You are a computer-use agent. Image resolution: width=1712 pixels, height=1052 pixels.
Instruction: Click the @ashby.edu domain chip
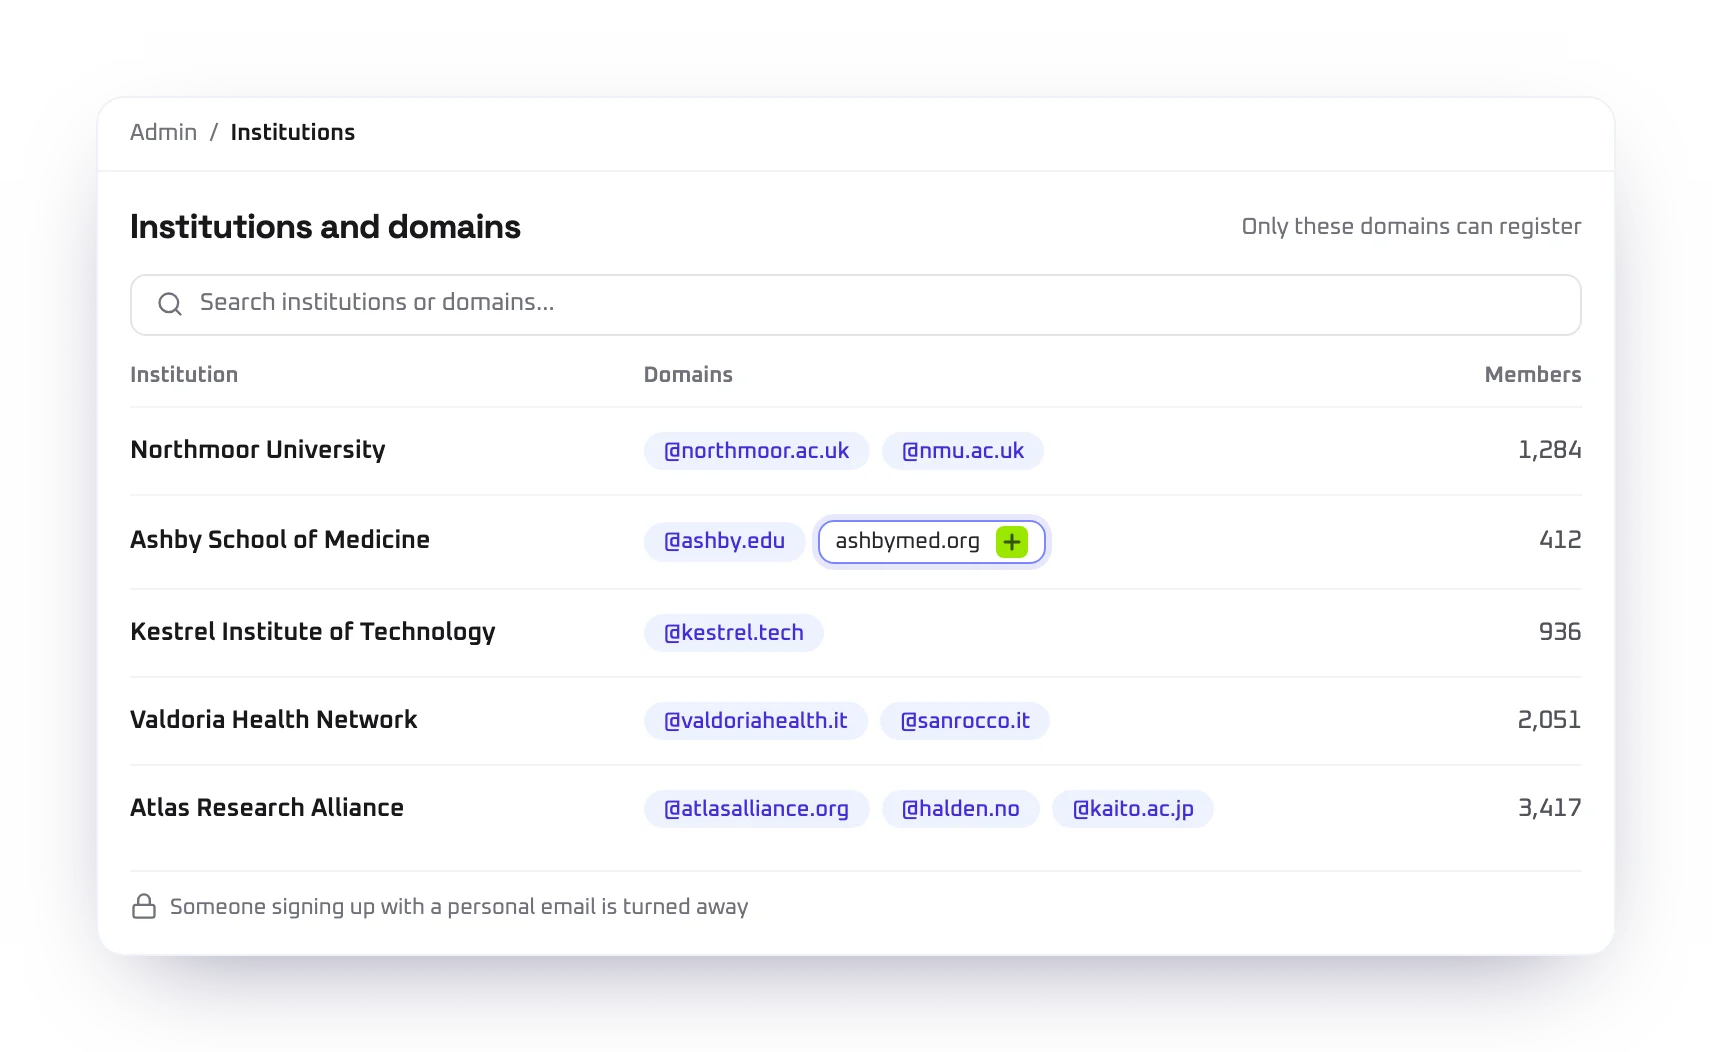pos(725,541)
